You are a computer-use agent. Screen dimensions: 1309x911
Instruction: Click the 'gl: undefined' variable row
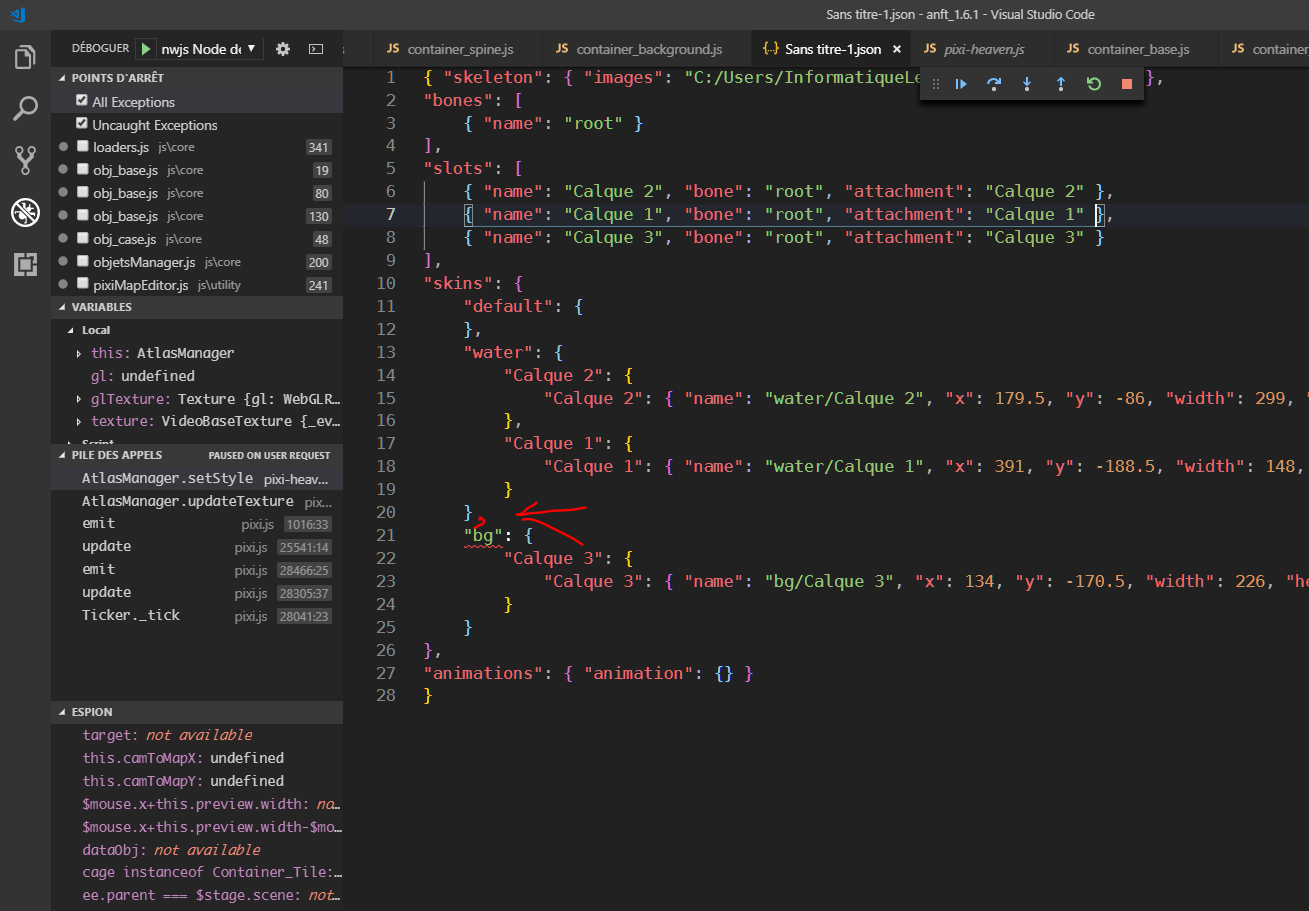point(197,376)
